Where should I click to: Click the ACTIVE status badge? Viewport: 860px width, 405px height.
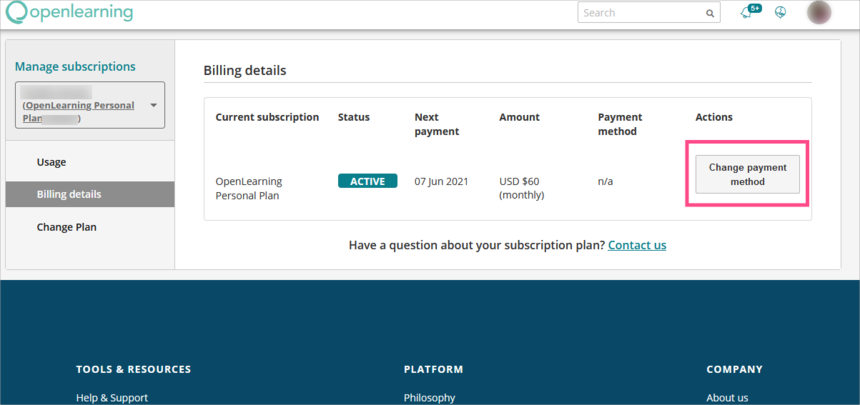(367, 181)
